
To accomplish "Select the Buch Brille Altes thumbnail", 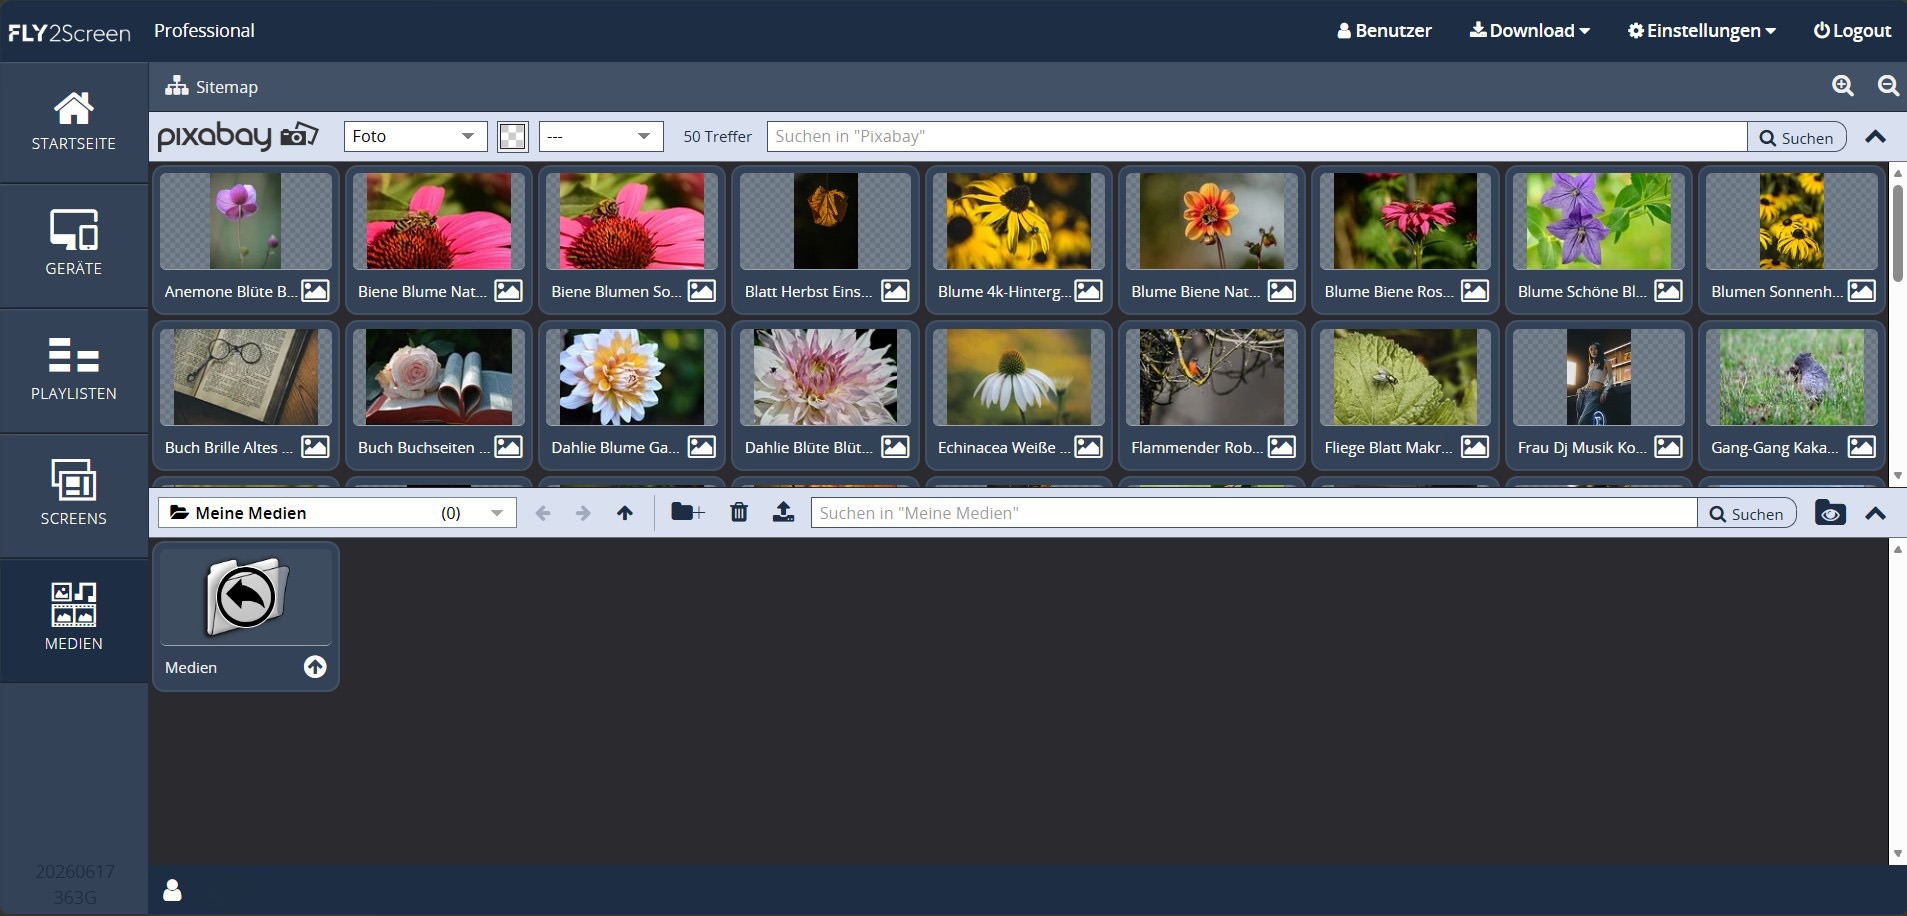I will [x=246, y=378].
